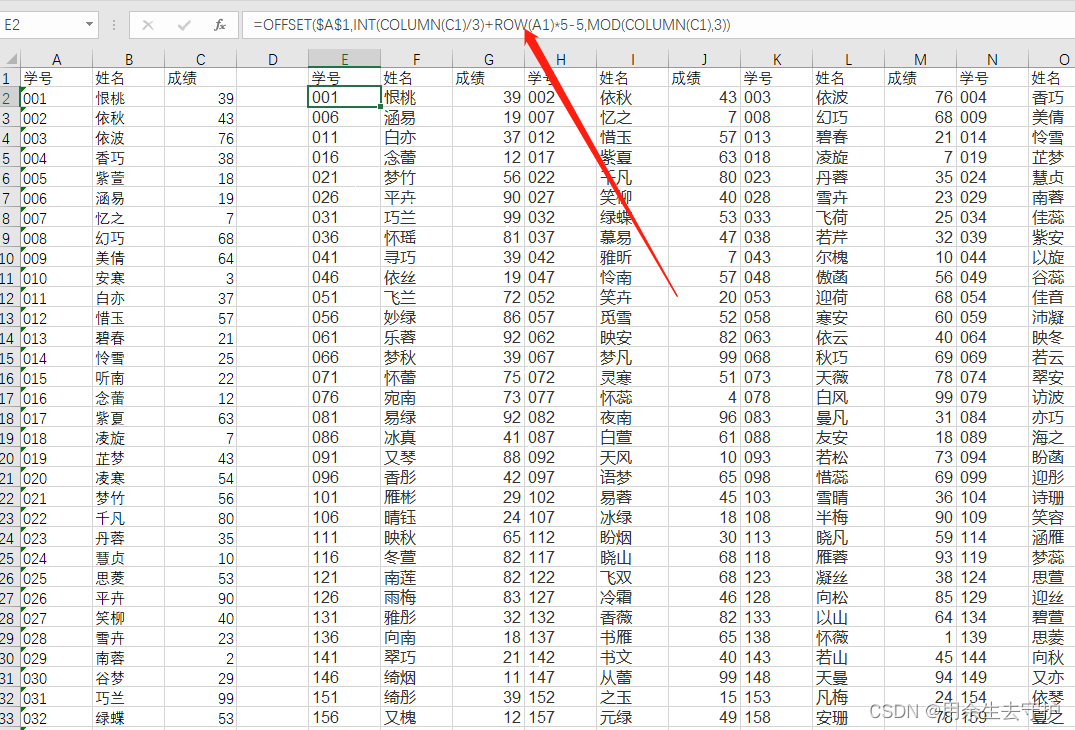
Task: Select column J header
Action: [x=704, y=60]
